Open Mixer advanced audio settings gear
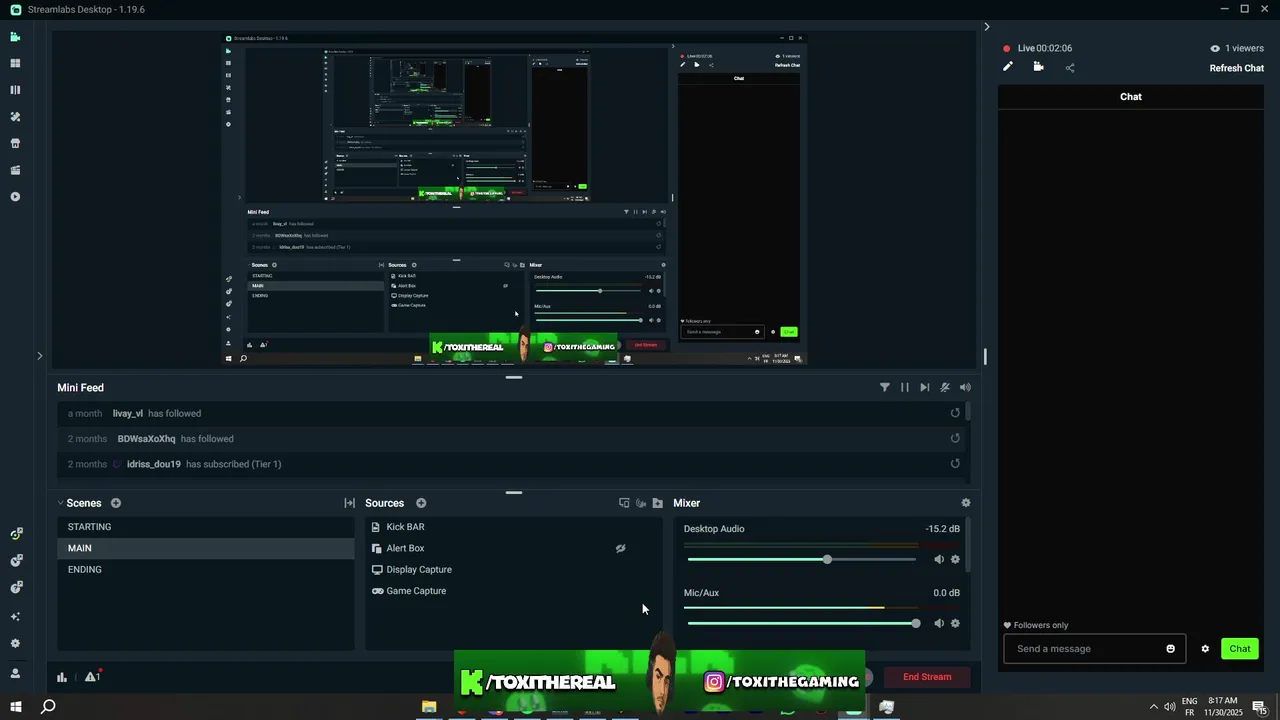 pos(965,503)
